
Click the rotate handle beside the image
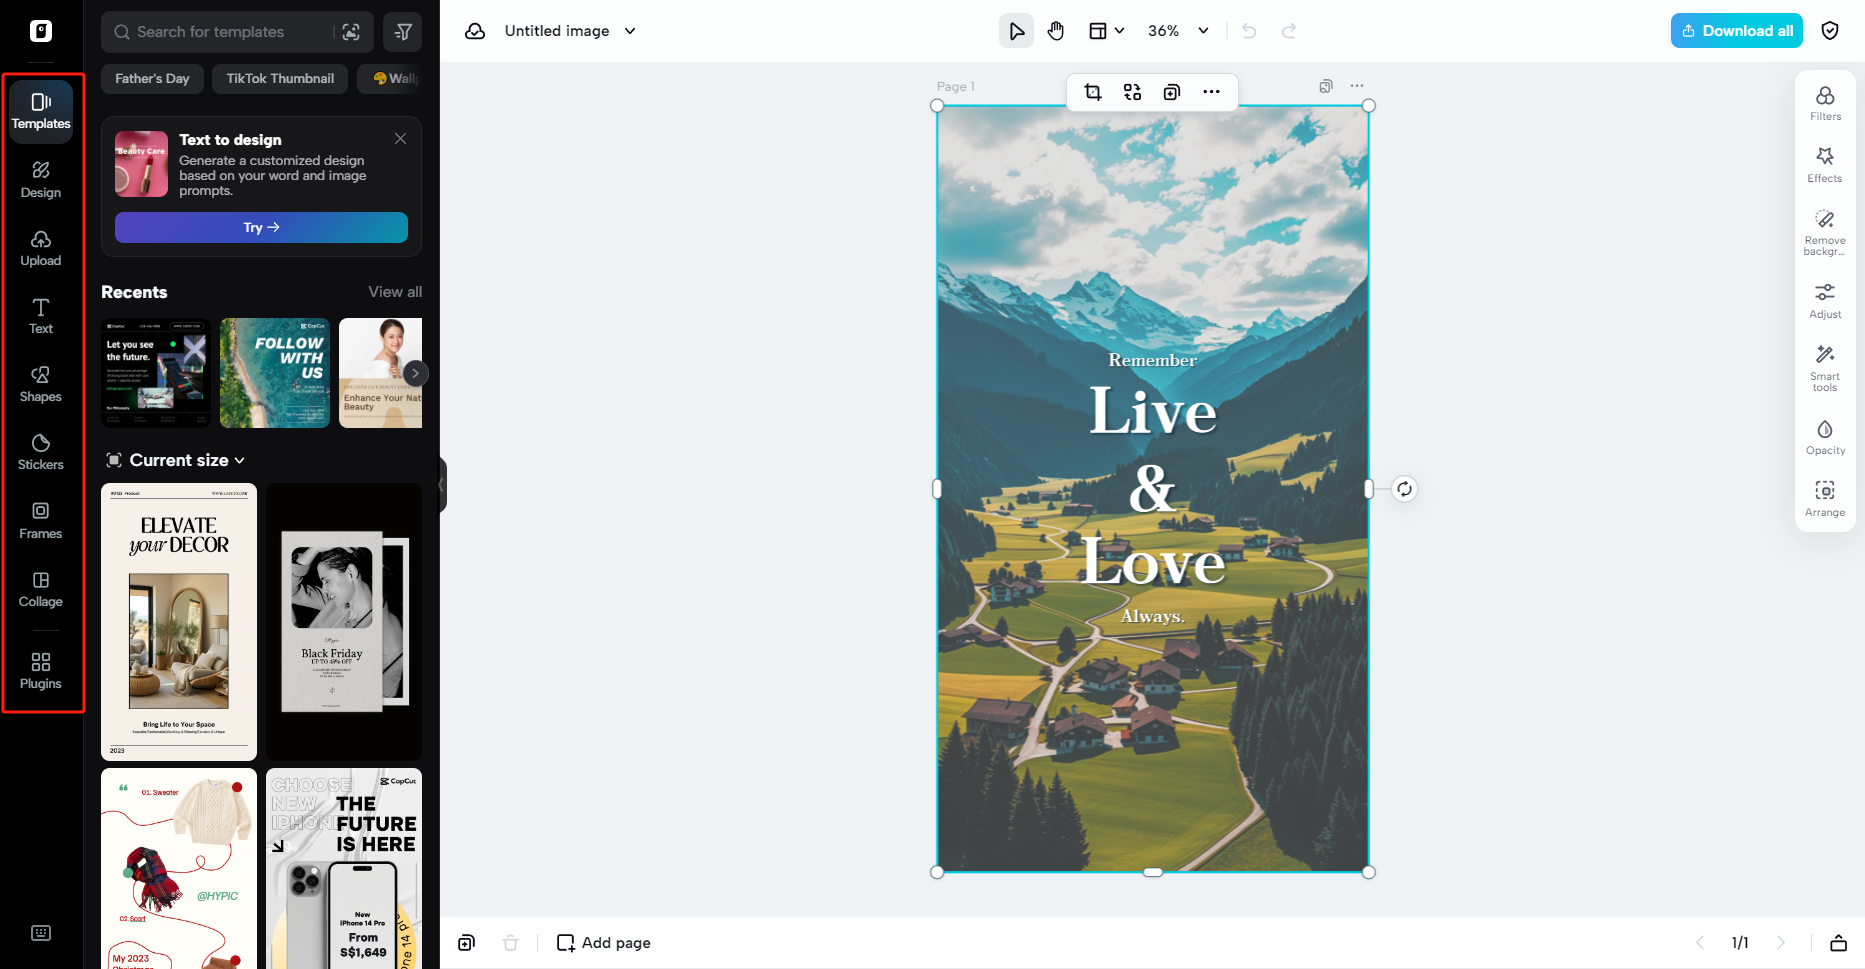coord(1405,489)
